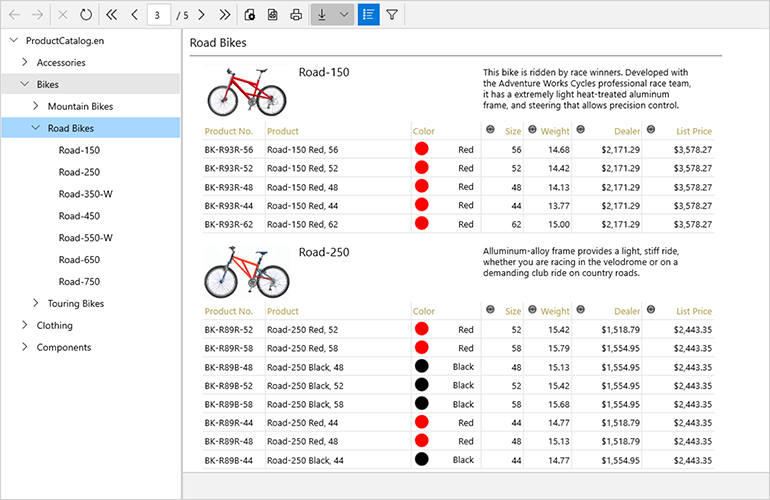The width and height of the screenshot is (770, 500).
Task: Toggle the document map panel
Action: [x=368, y=15]
